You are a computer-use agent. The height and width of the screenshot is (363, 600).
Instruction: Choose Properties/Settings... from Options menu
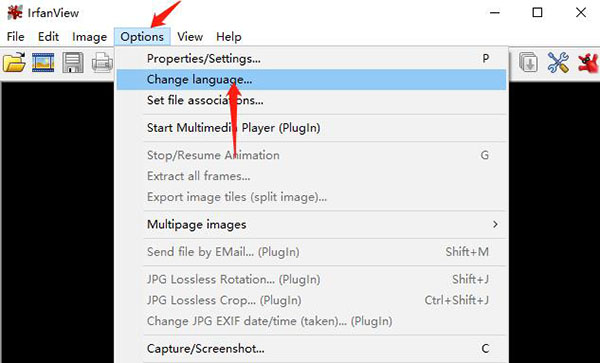pyautogui.click(x=311, y=59)
